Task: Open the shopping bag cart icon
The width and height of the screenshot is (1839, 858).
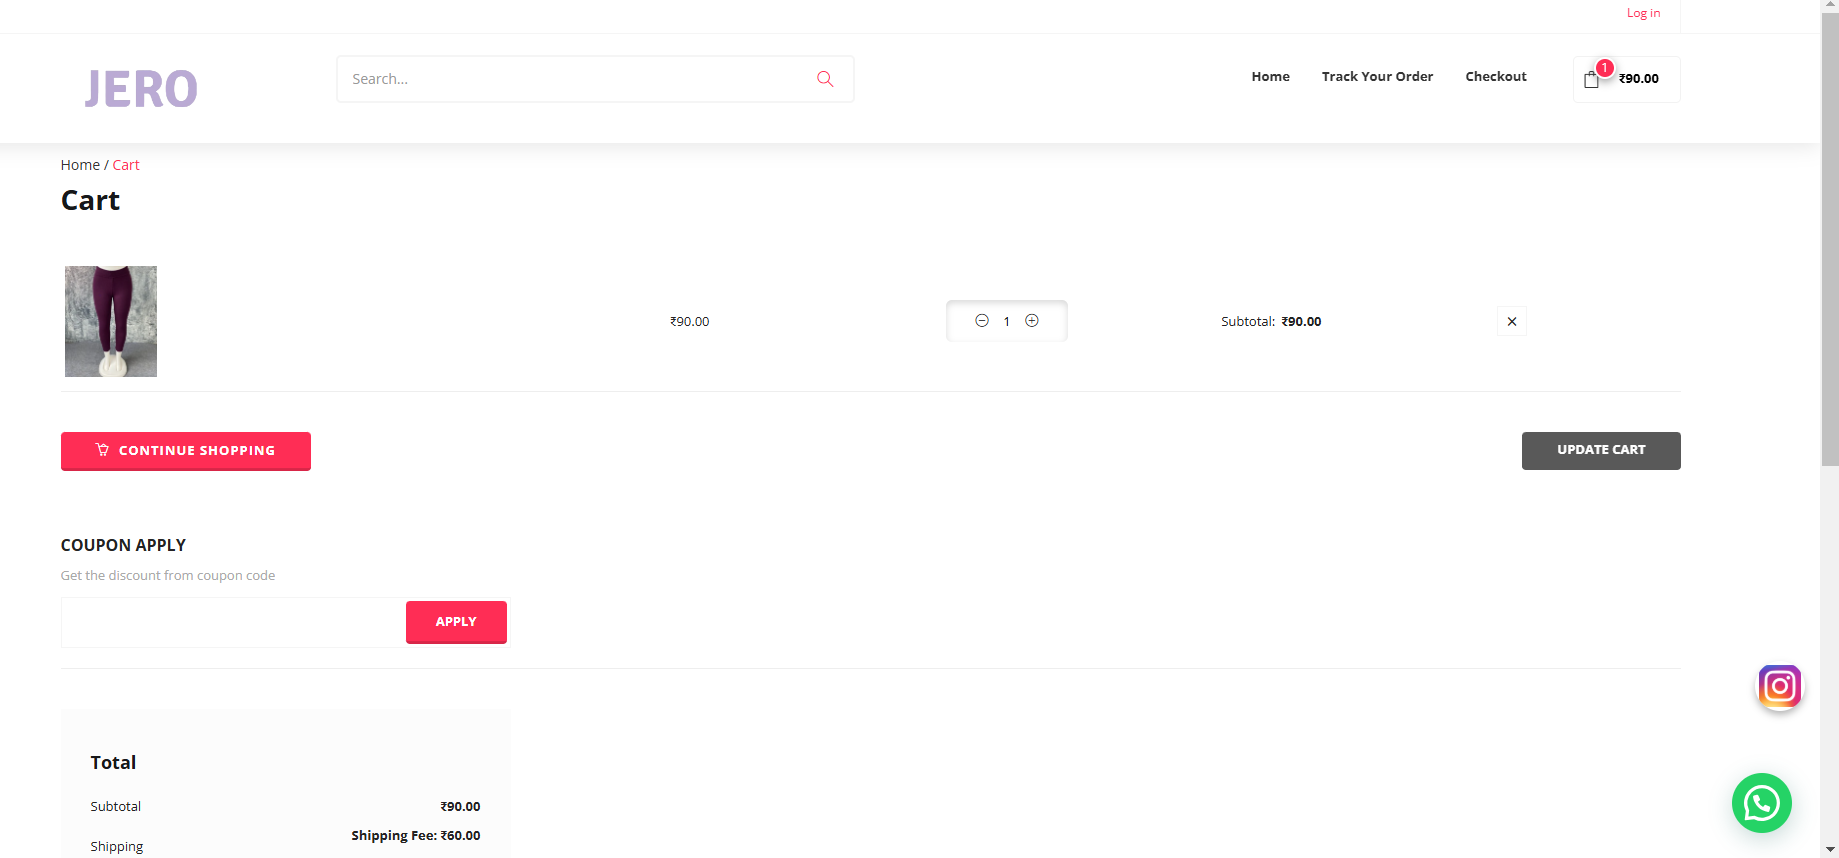Action: tap(1592, 79)
